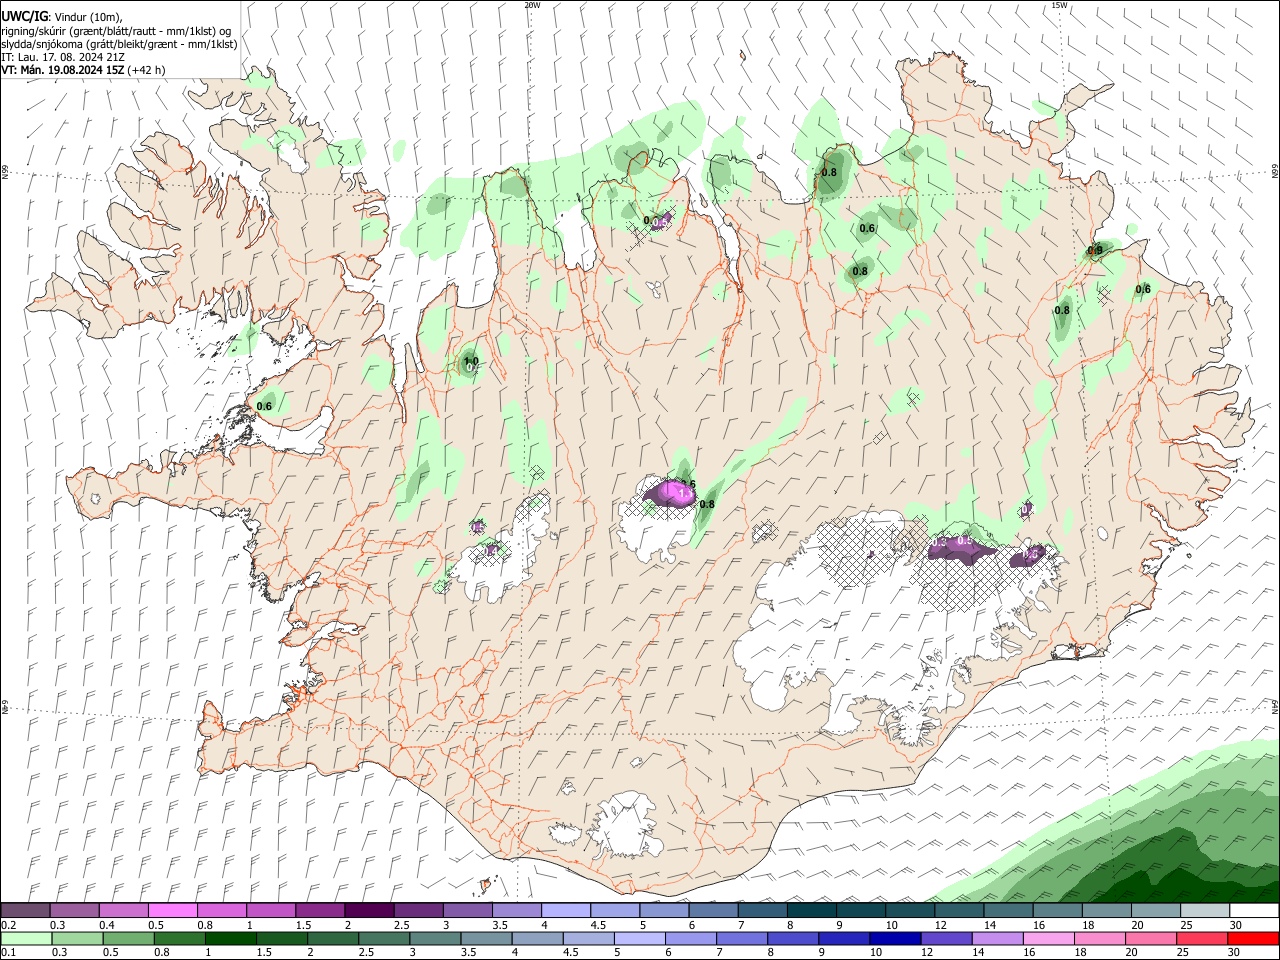The height and width of the screenshot is (960, 1280).
Task: Click the 'IT: Lau. 17. 08. 2024 21Z' line
Action: [63, 57]
